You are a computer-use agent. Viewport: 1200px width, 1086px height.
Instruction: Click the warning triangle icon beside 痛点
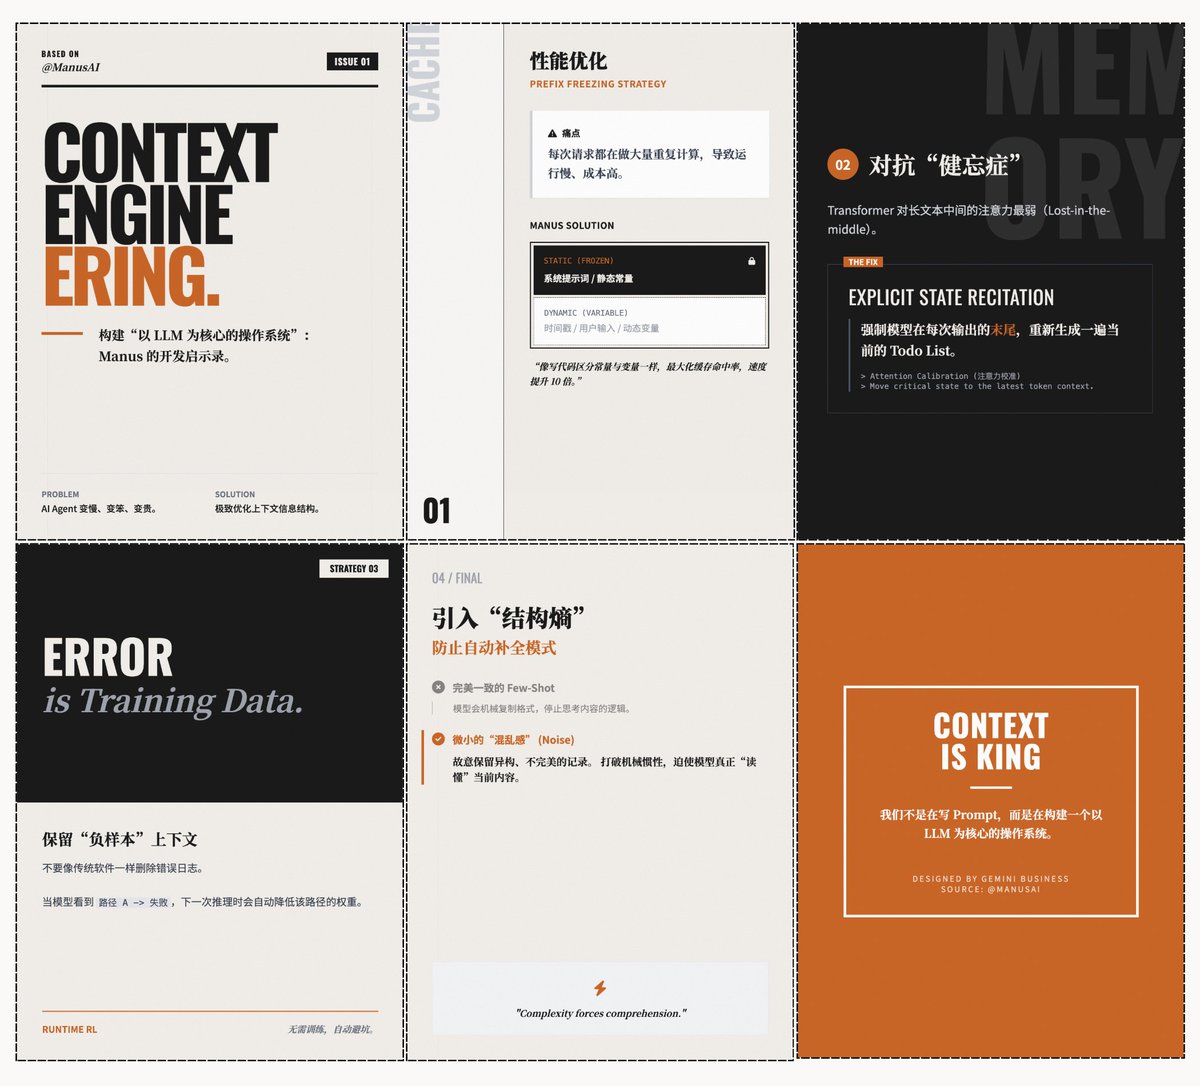tap(552, 133)
